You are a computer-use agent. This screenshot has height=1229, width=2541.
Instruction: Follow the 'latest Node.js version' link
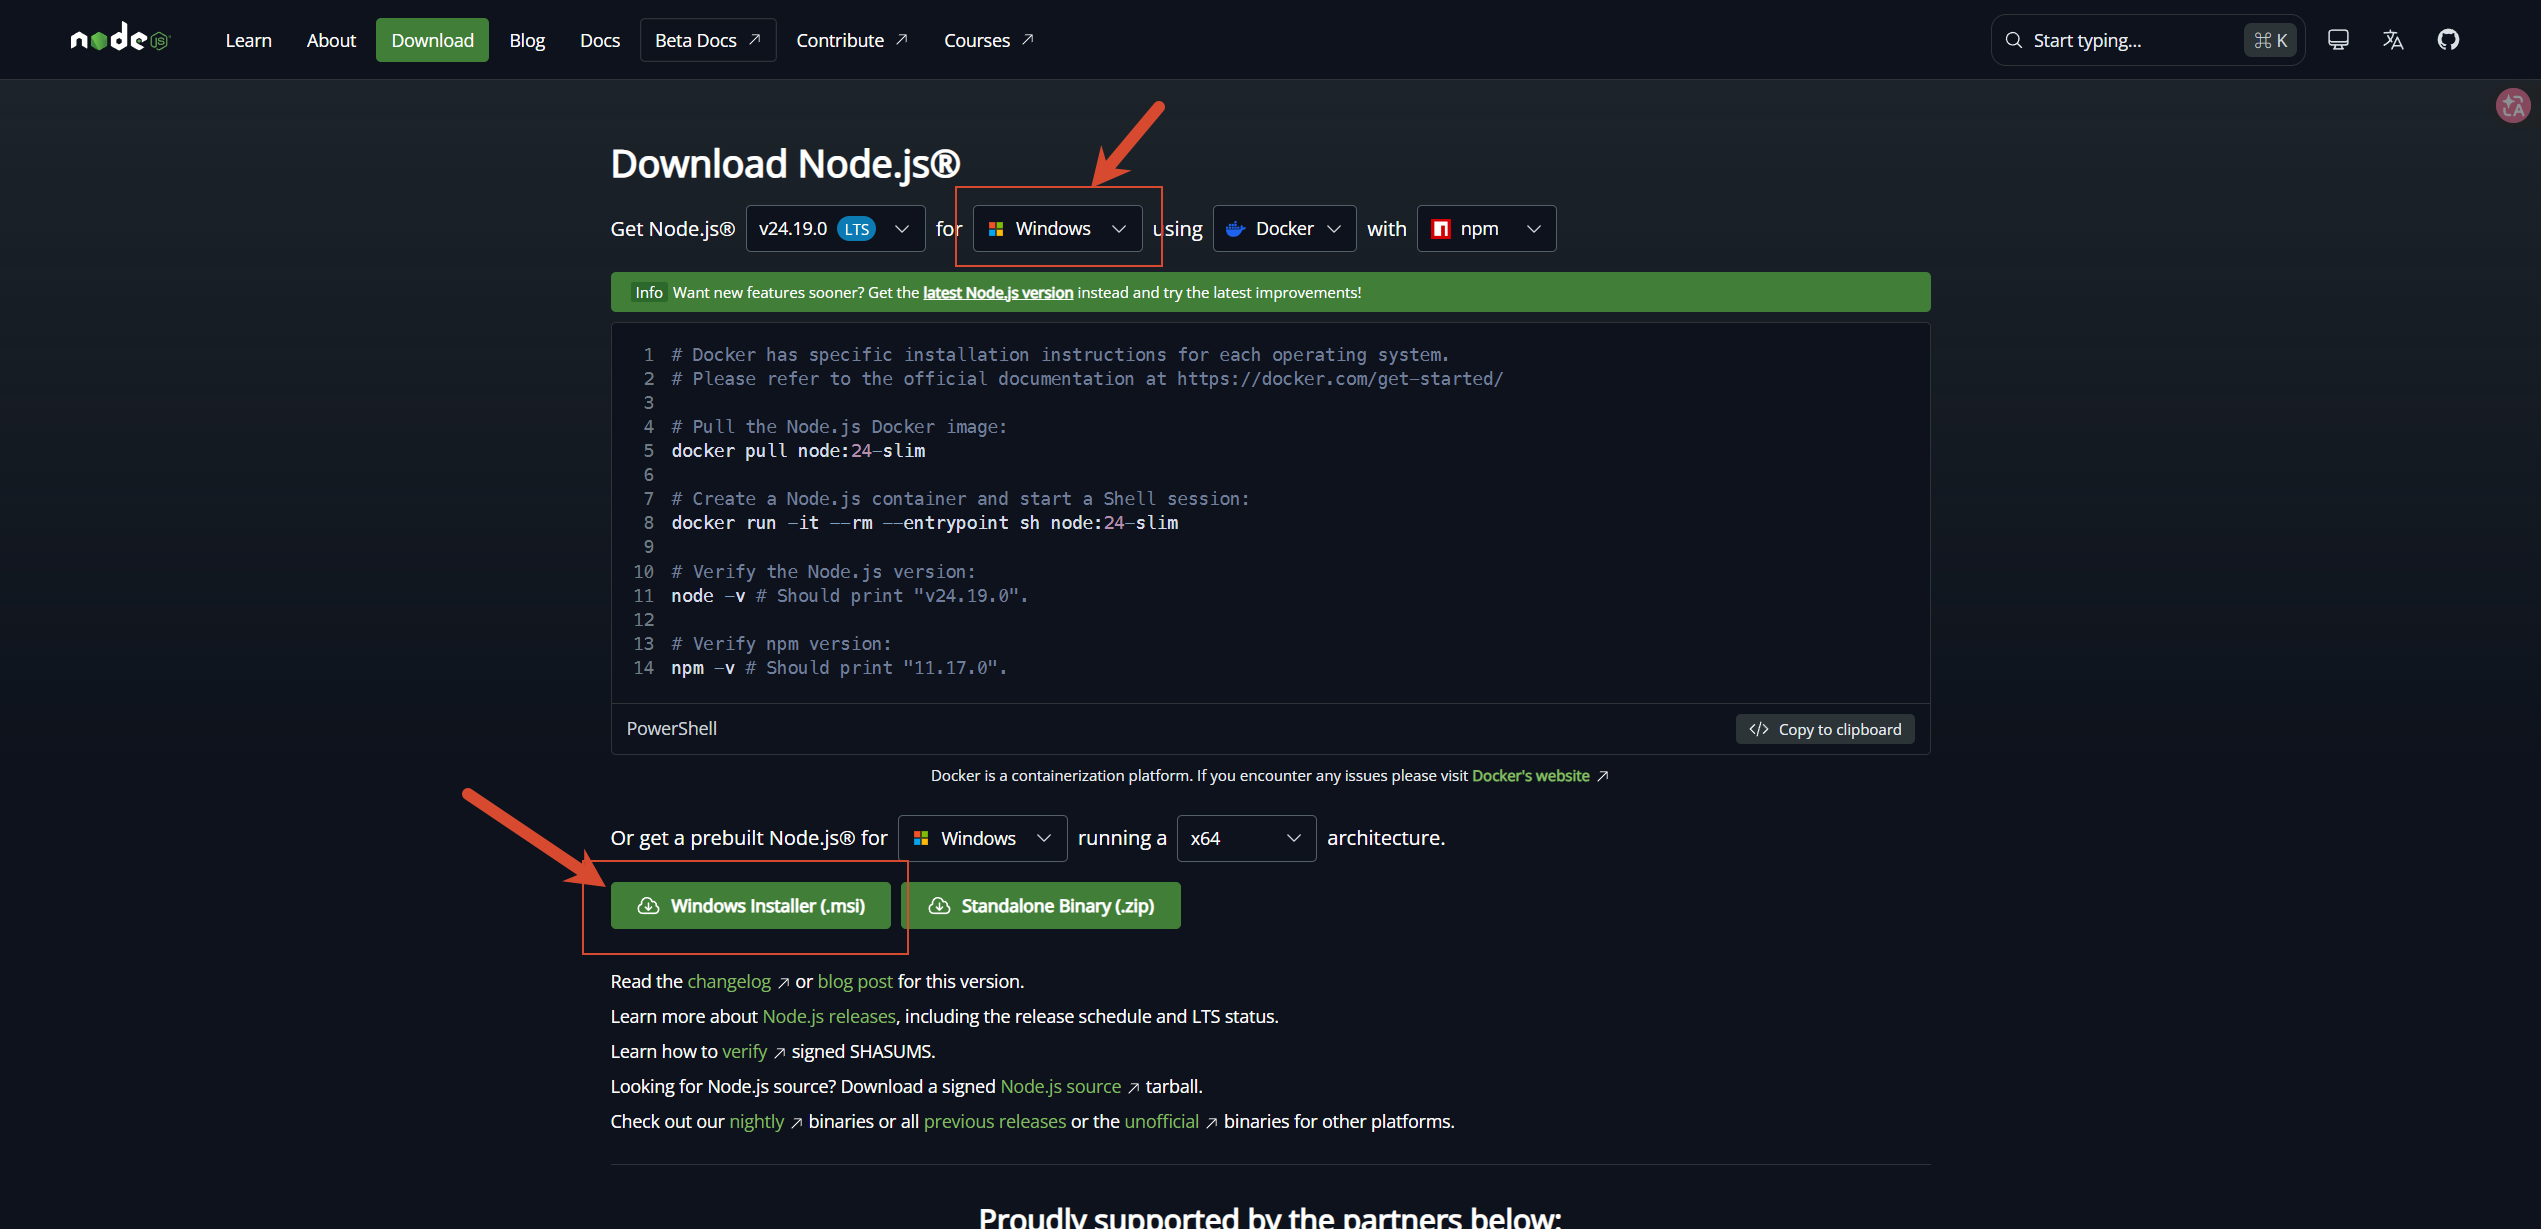[x=997, y=293]
